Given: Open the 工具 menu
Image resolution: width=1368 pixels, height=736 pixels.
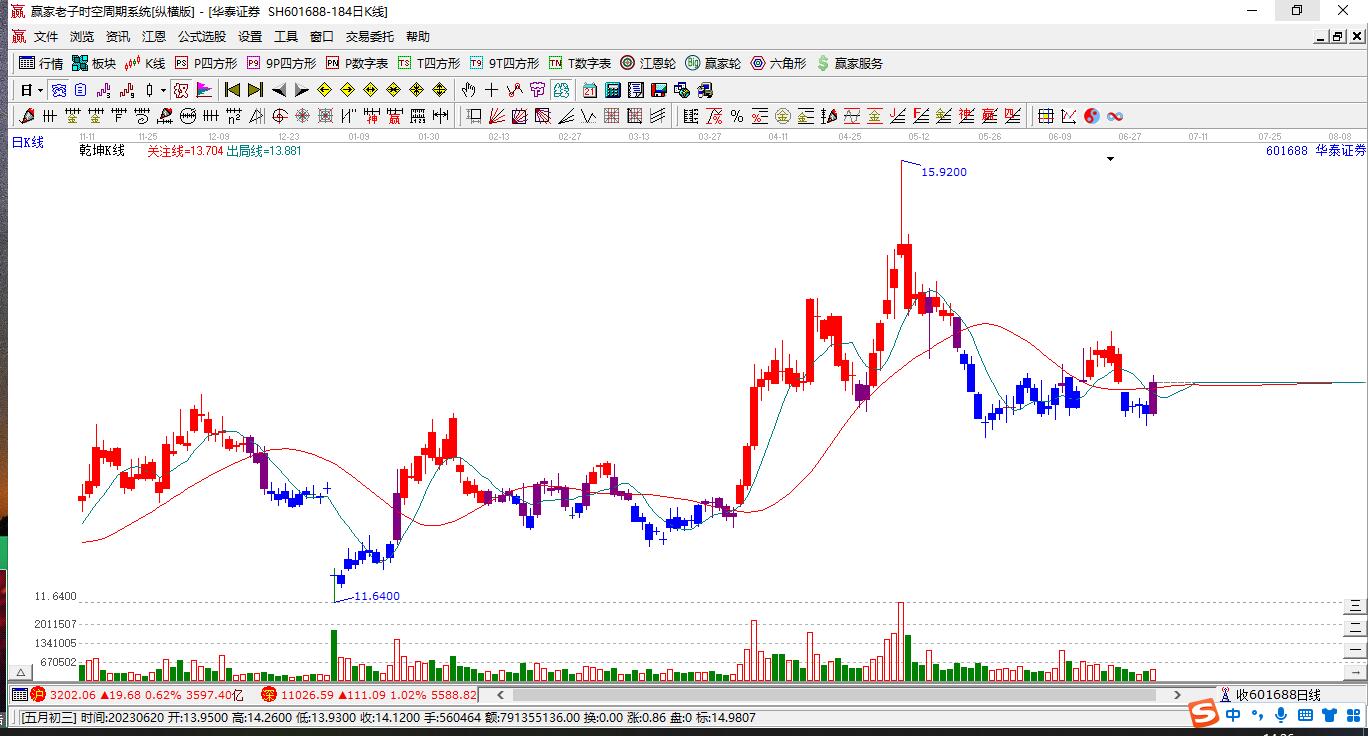Looking at the screenshot, I should point(286,37).
